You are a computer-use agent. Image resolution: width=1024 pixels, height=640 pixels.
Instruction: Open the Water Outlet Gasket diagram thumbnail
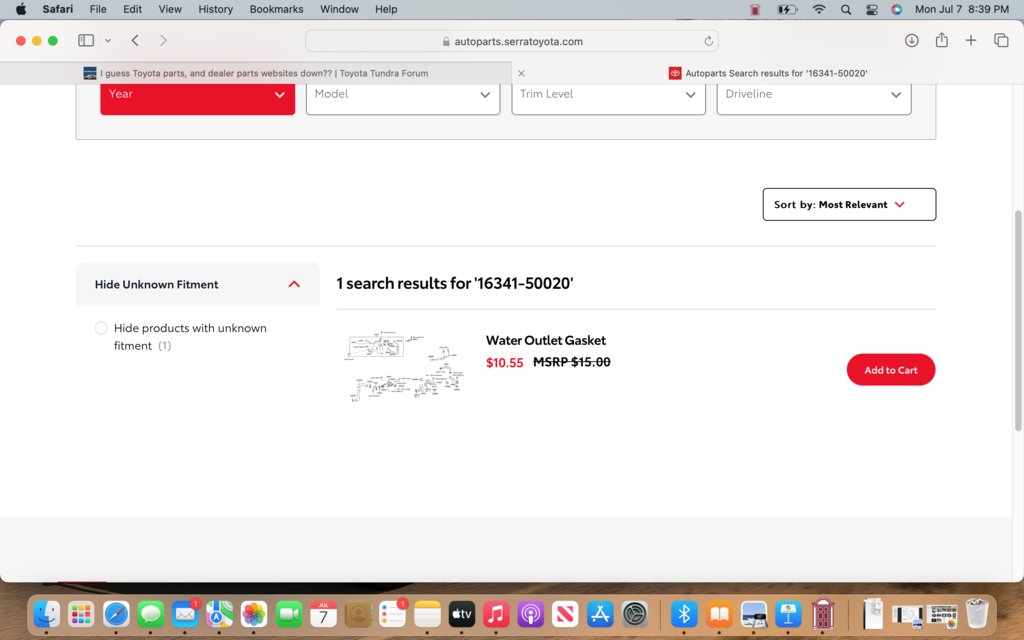tap(405, 366)
